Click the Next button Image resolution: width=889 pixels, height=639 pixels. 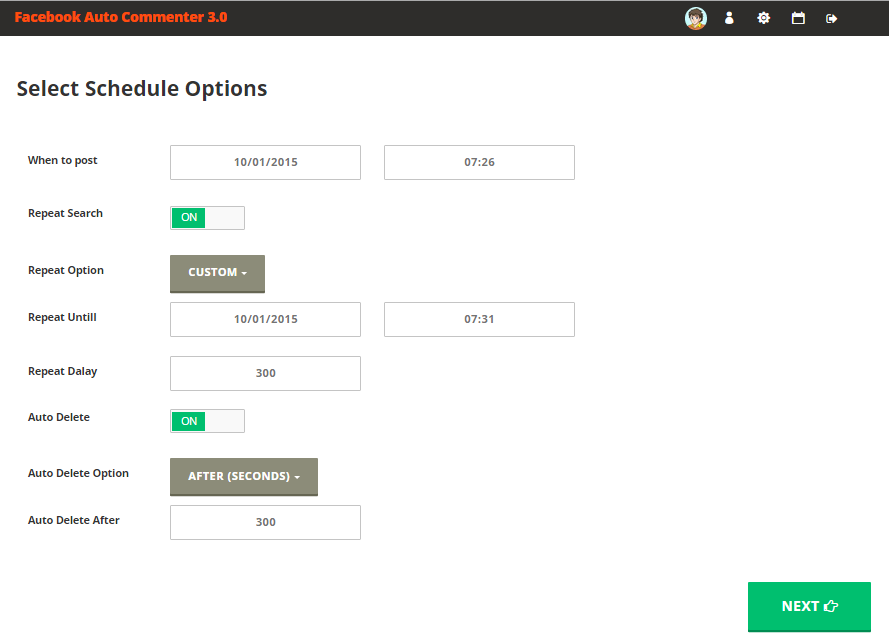tap(809, 606)
